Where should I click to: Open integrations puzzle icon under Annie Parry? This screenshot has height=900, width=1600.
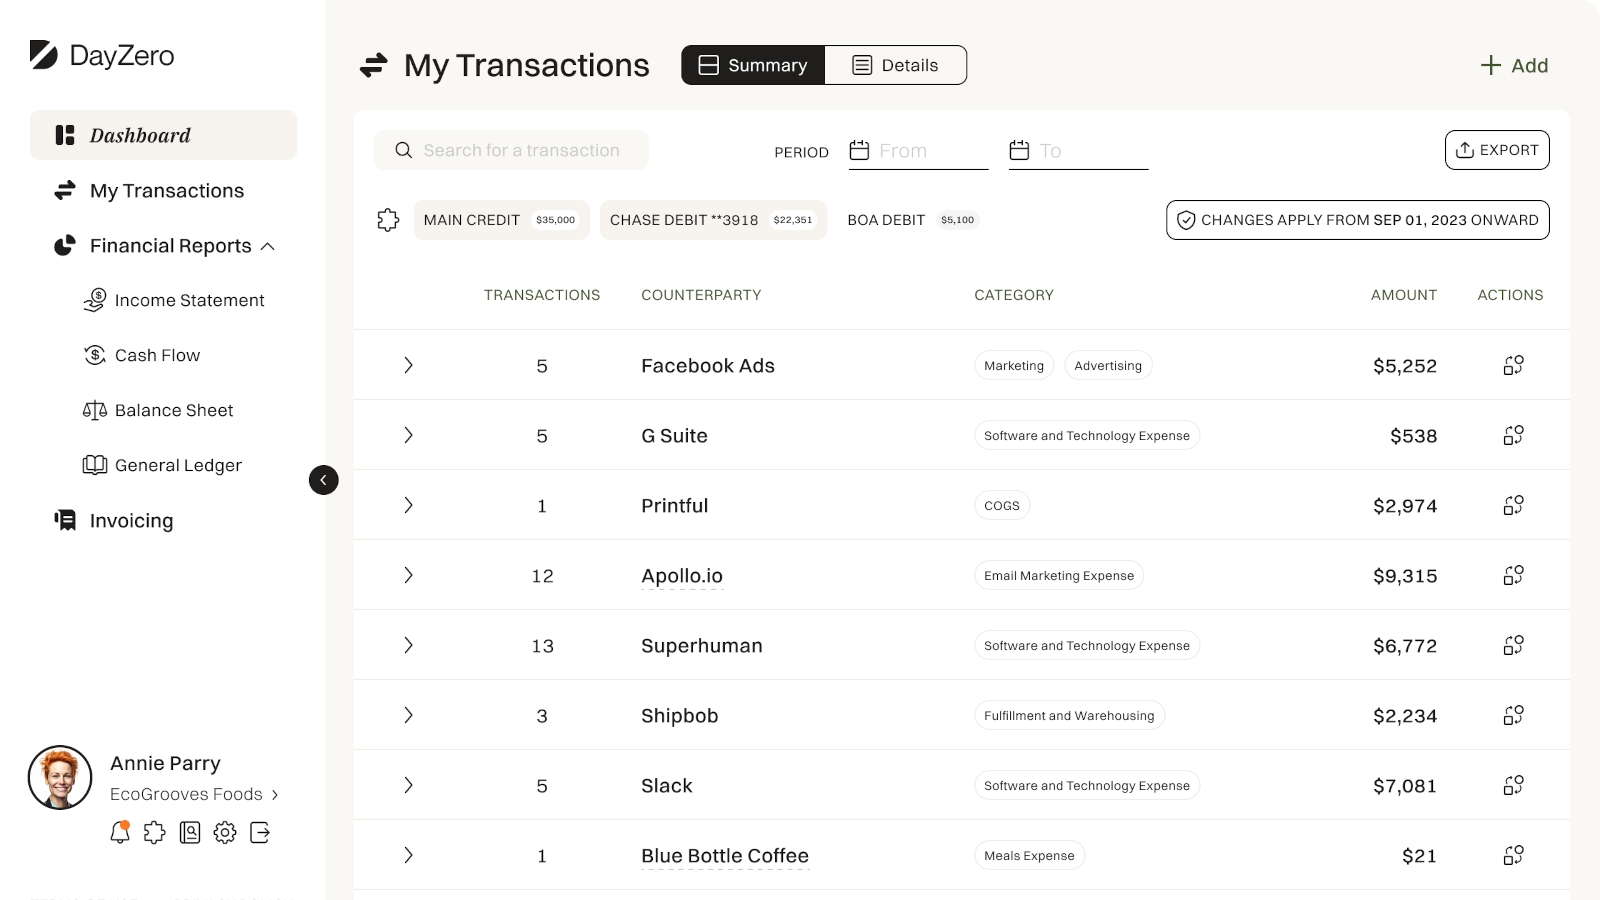coord(154,832)
